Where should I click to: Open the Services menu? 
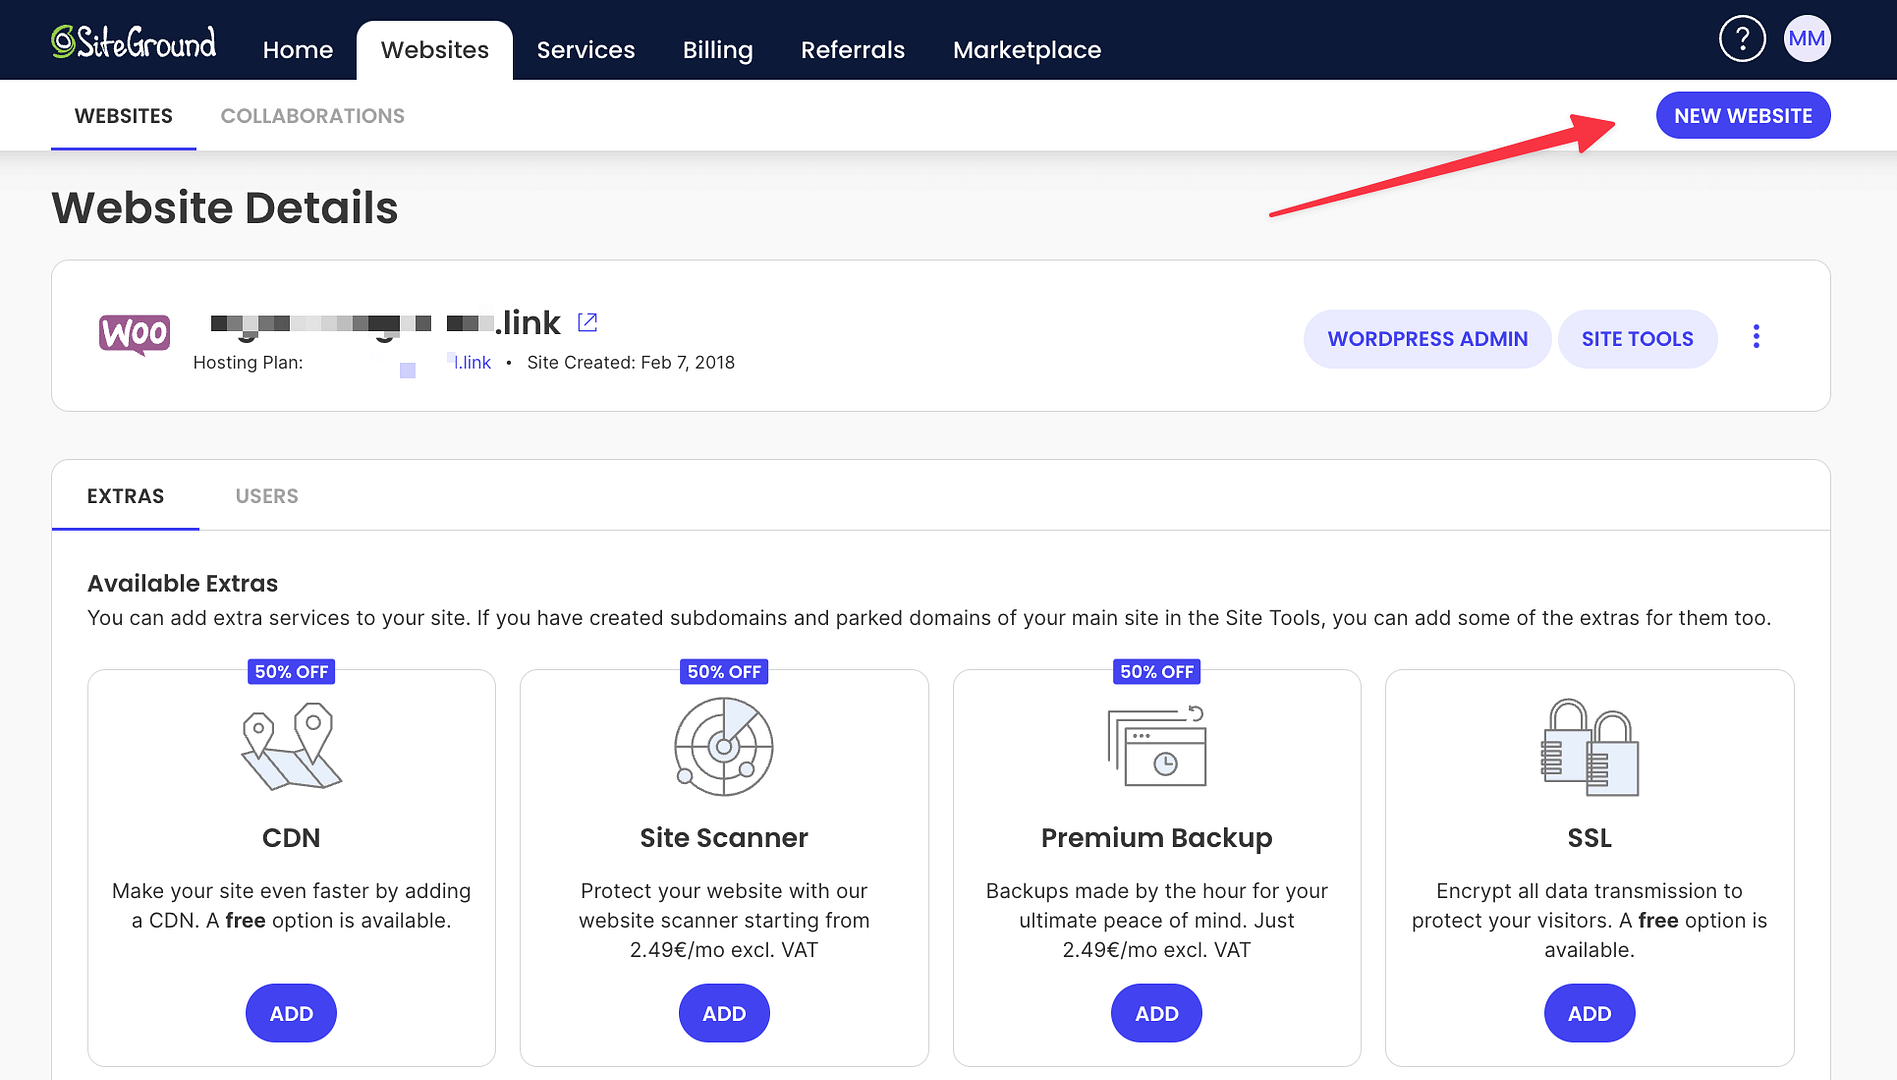586,50
